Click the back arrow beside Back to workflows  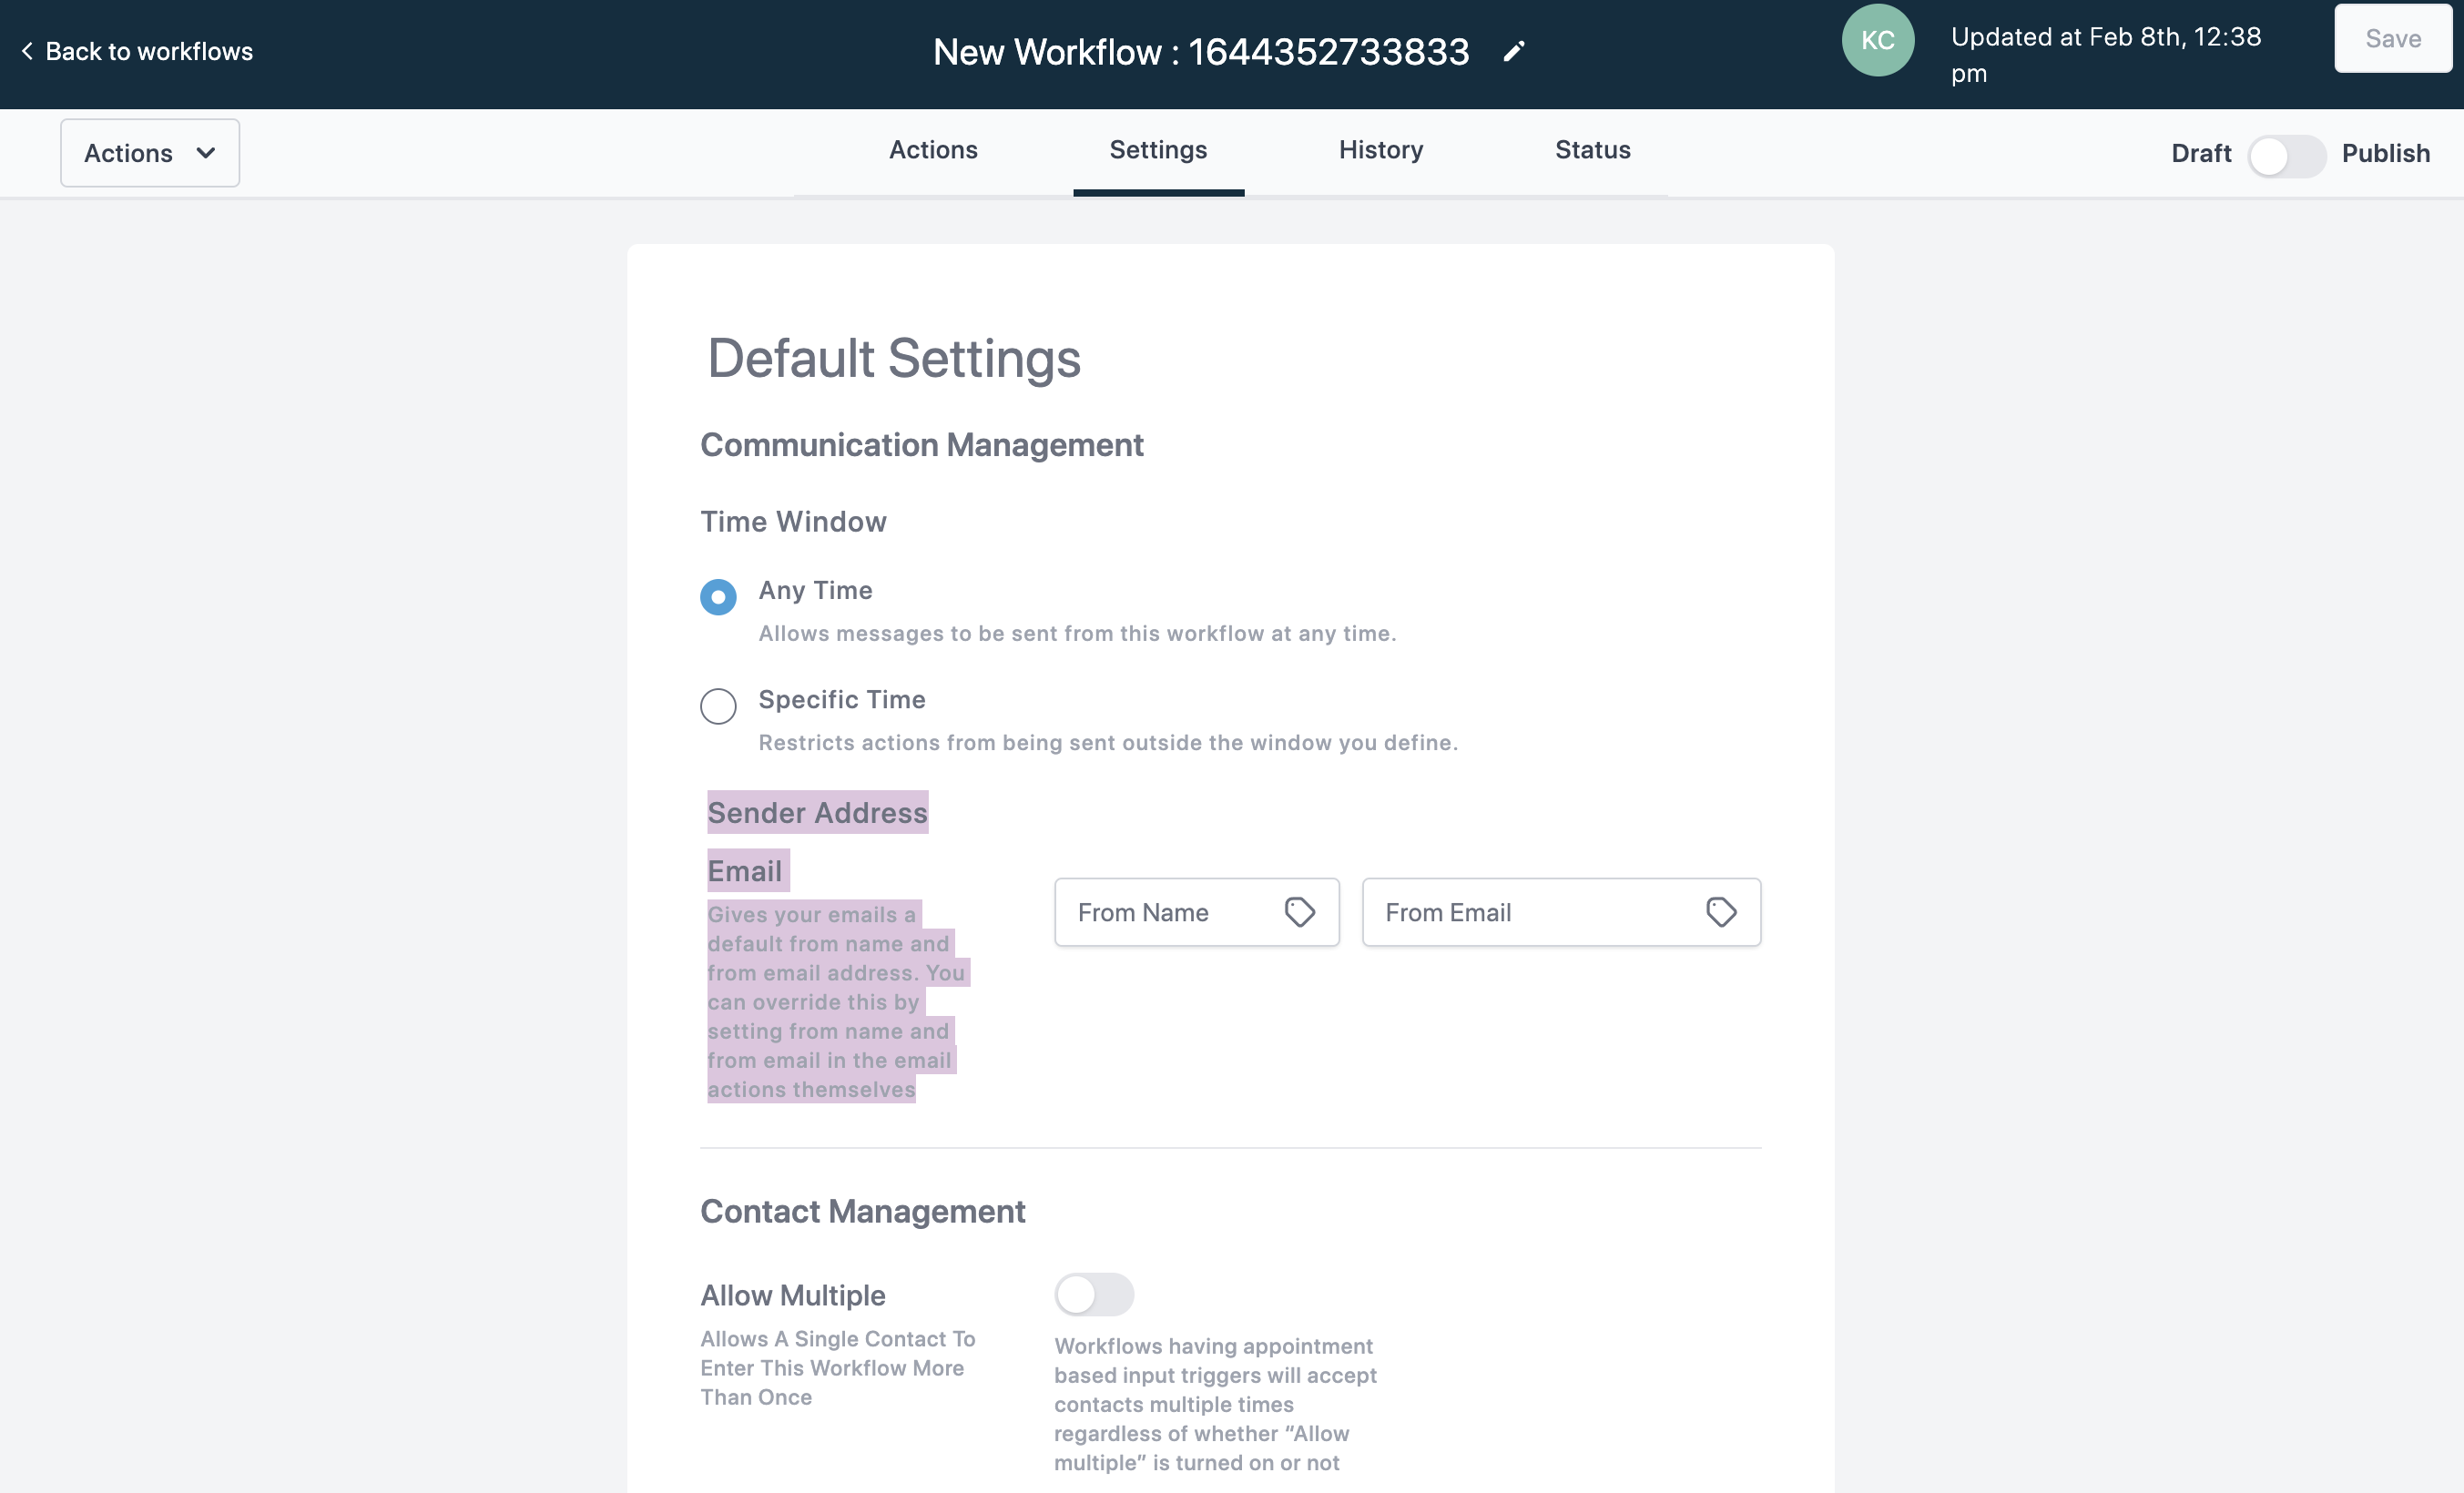27,51
